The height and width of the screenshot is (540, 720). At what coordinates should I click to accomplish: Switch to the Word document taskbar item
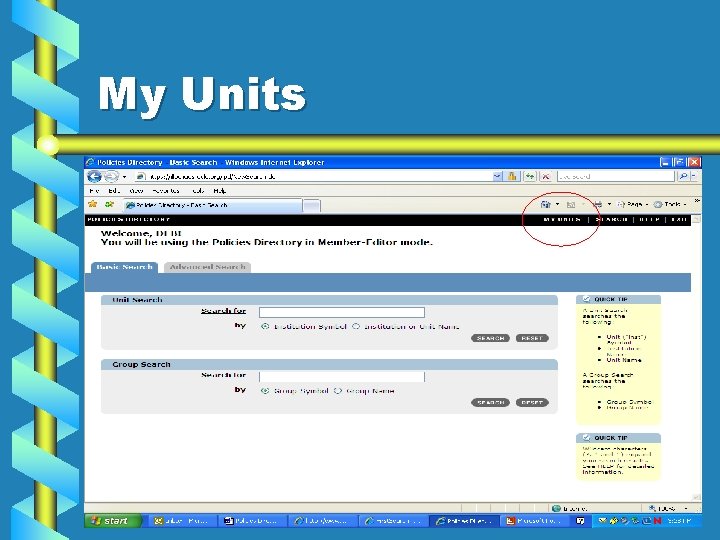tap(251, 521)
